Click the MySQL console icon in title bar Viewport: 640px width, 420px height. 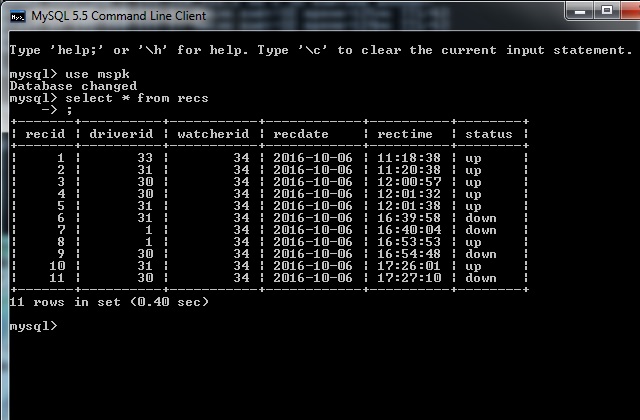point(17,14)
